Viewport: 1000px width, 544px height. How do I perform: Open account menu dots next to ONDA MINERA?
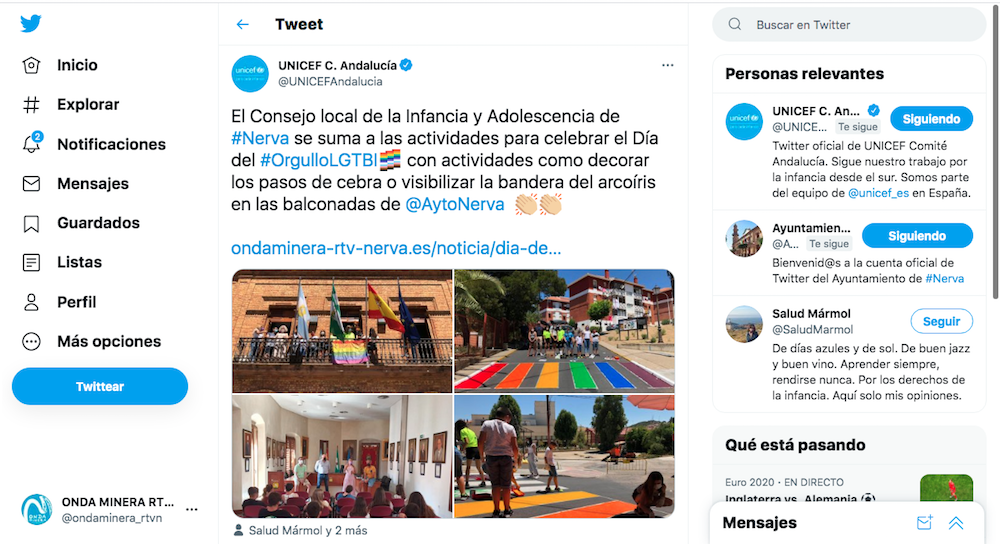pos(191,509)
